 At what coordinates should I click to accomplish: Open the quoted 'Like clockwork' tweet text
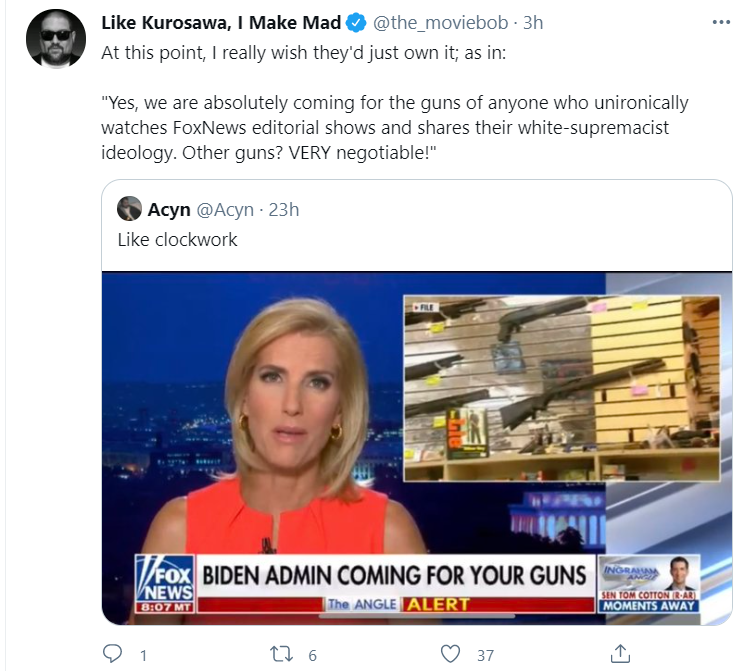[x=177, y=239]
